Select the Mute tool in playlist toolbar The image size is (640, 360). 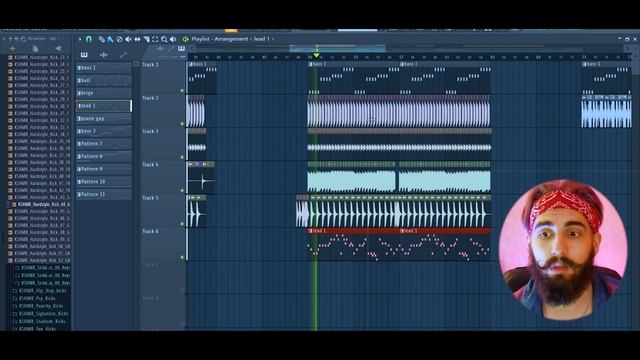coord(128,39)
